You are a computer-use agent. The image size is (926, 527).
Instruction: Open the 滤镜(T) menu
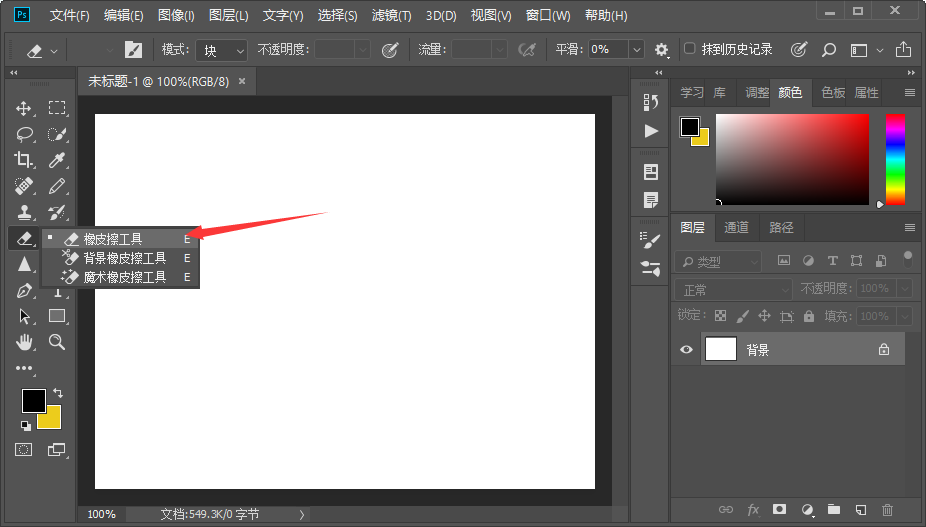coord(392,15)
